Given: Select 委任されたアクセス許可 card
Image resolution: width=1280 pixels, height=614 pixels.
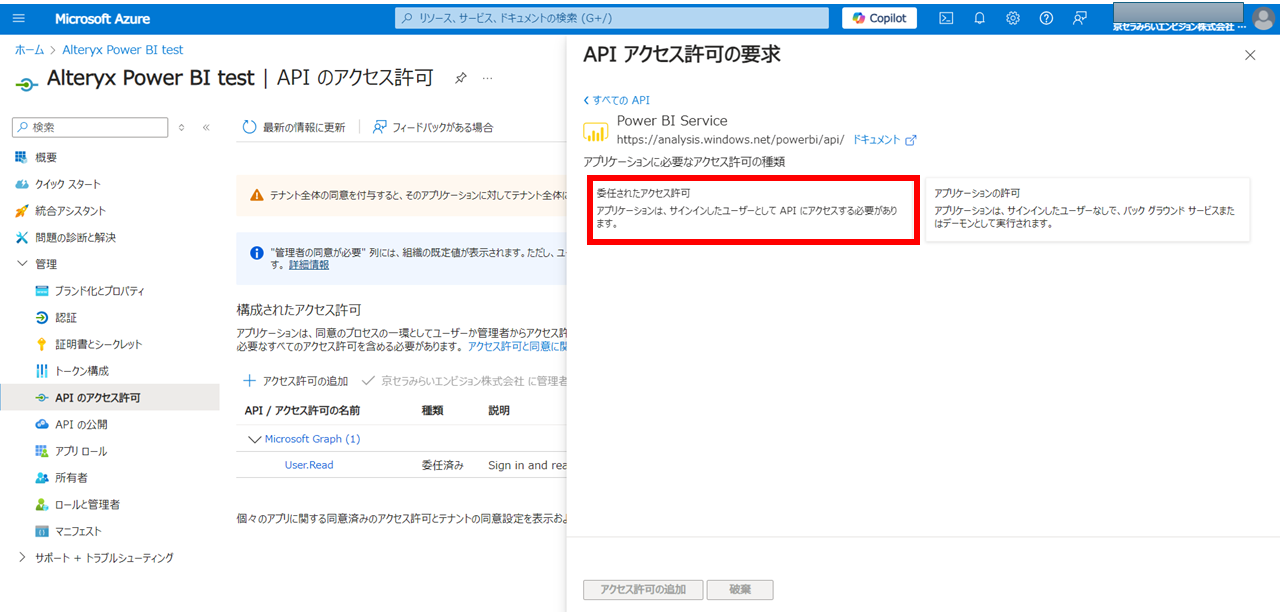Looking at the screenshot, I should tap(752, 209).
